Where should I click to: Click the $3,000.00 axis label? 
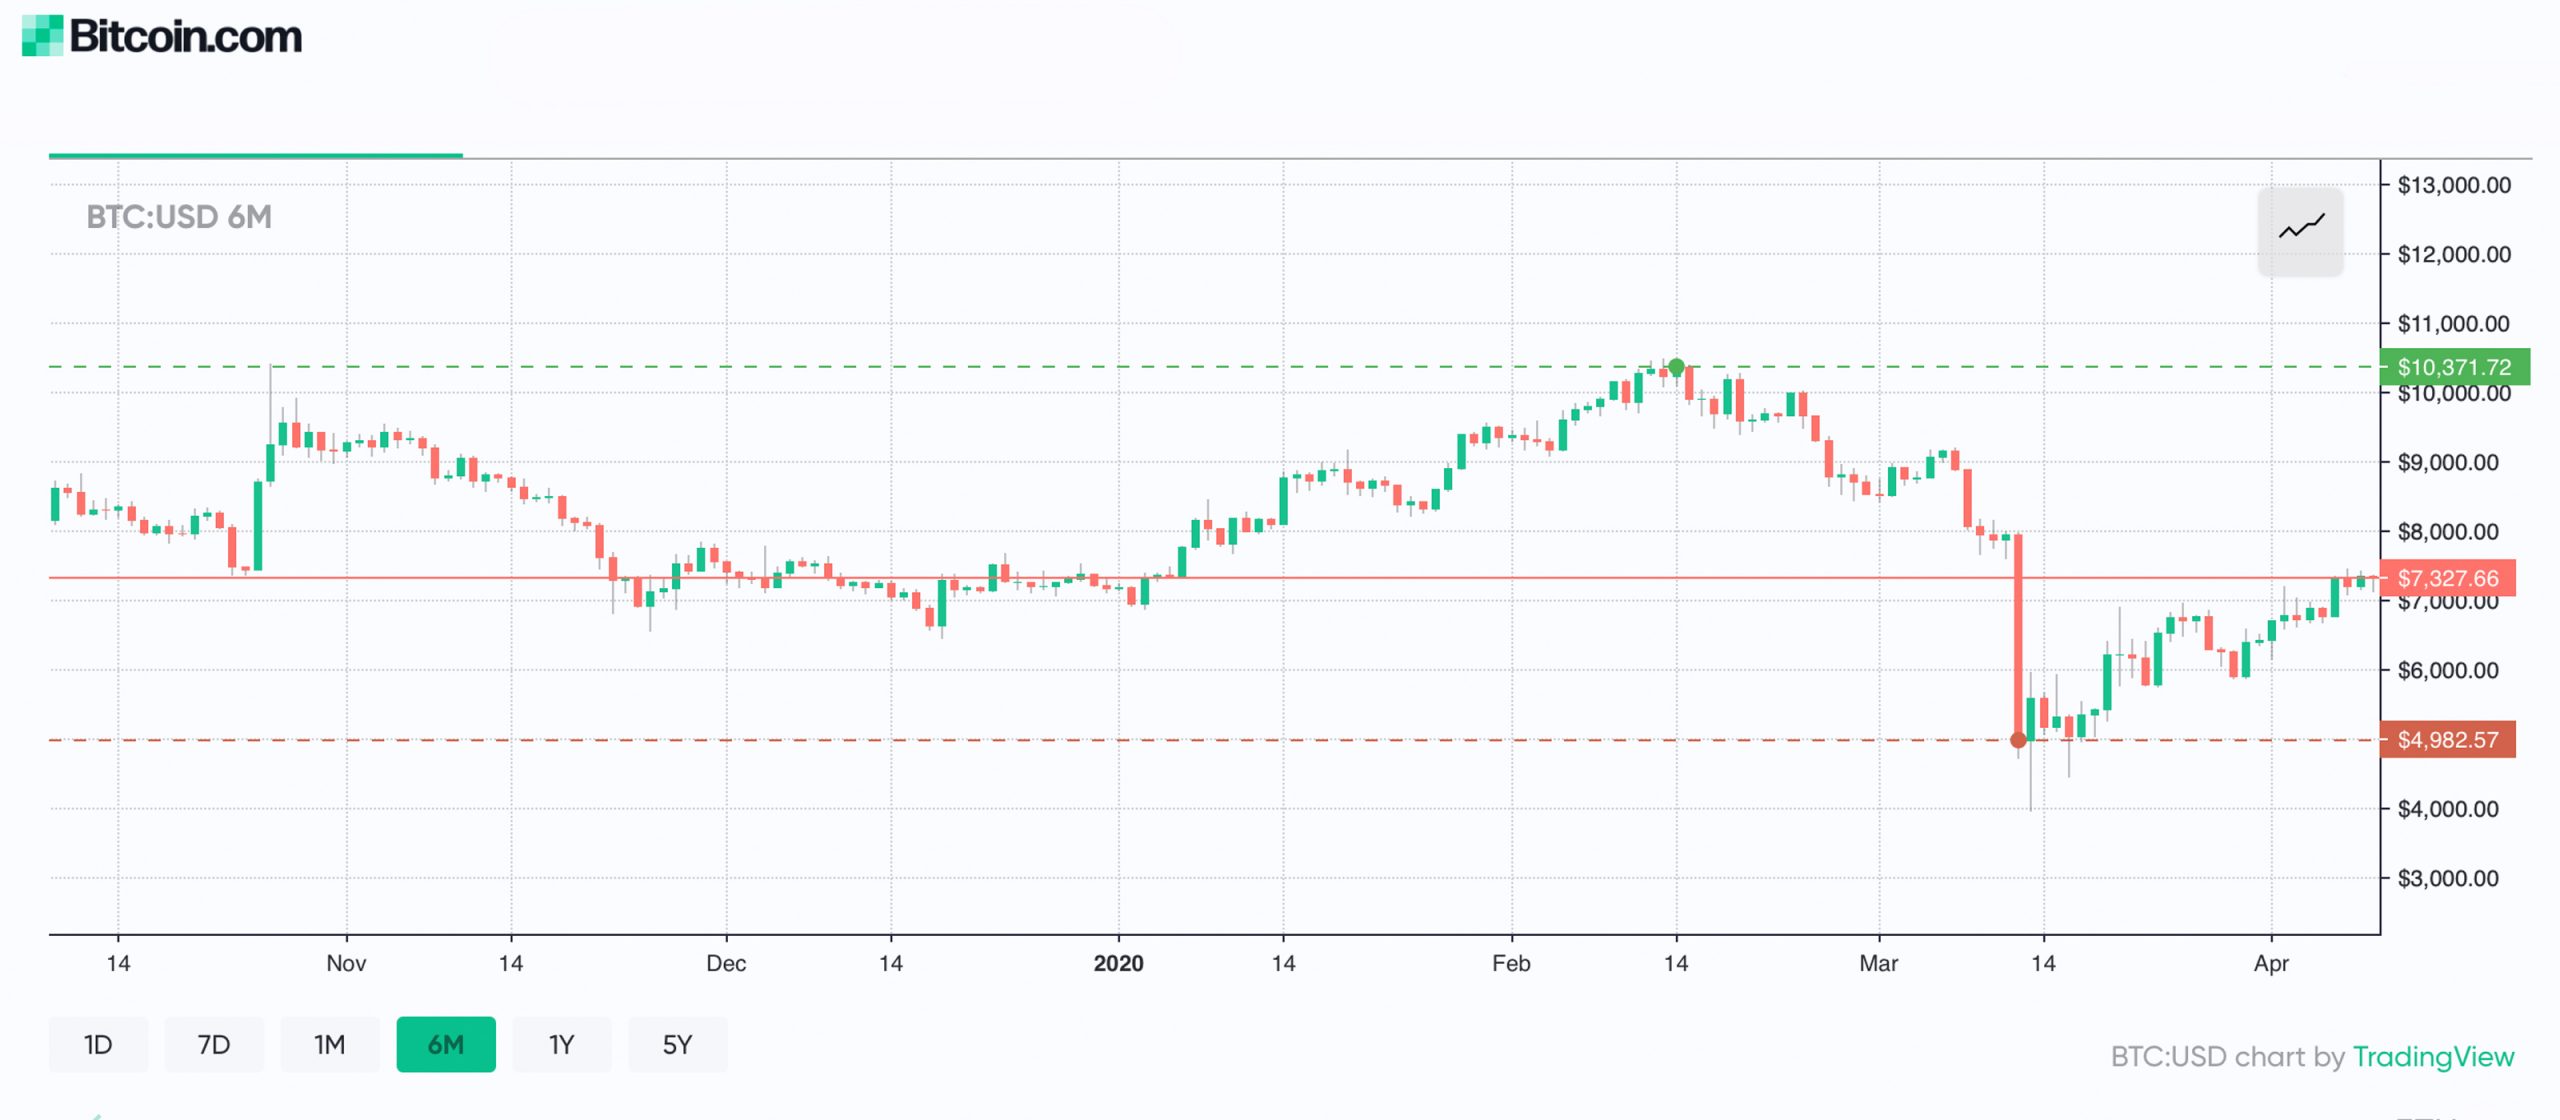[x=2448, y=878]
